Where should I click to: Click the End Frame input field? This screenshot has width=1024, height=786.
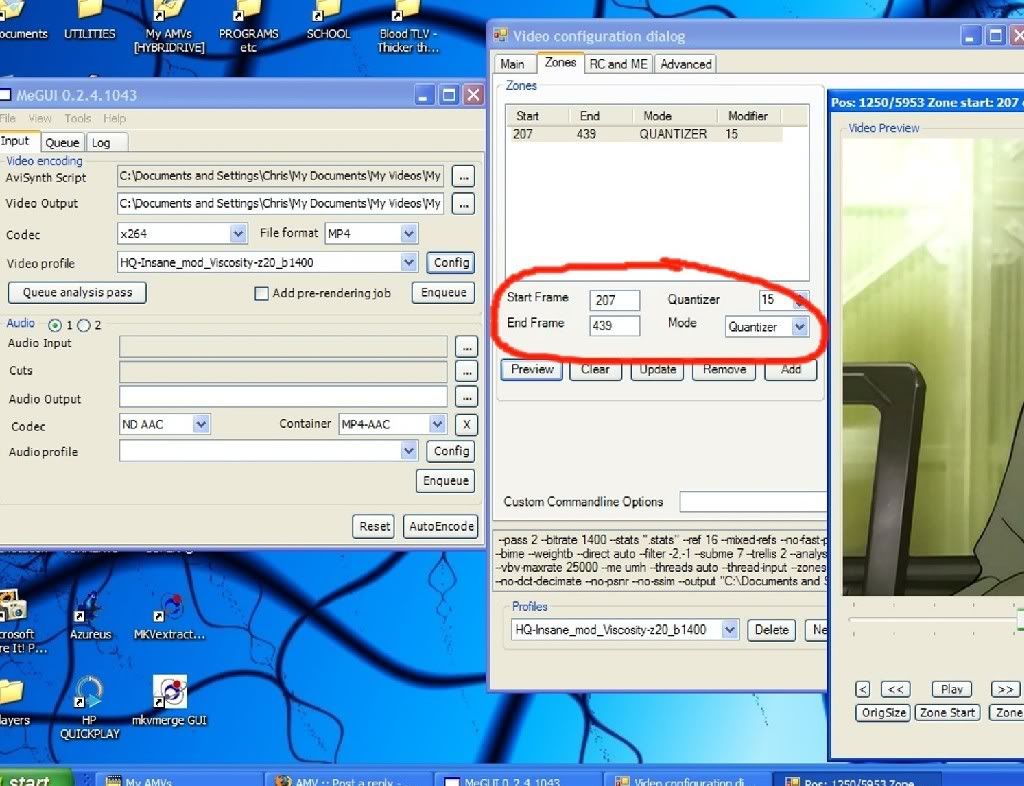coord(614,325)
